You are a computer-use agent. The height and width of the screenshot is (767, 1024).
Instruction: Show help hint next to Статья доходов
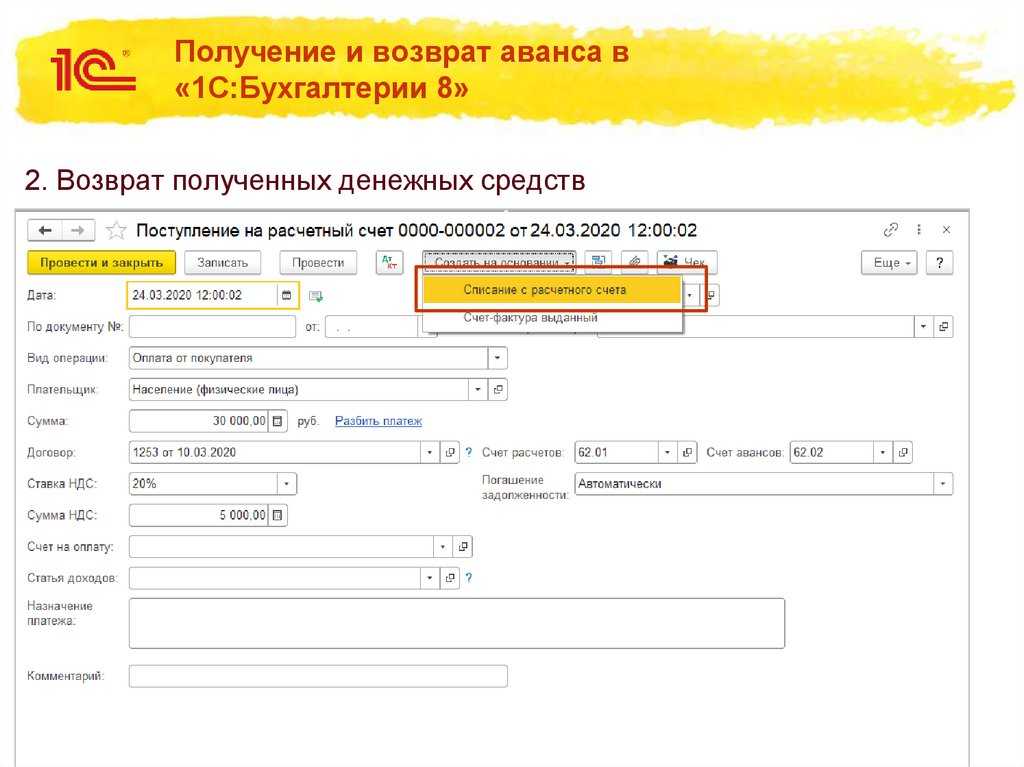468,578
